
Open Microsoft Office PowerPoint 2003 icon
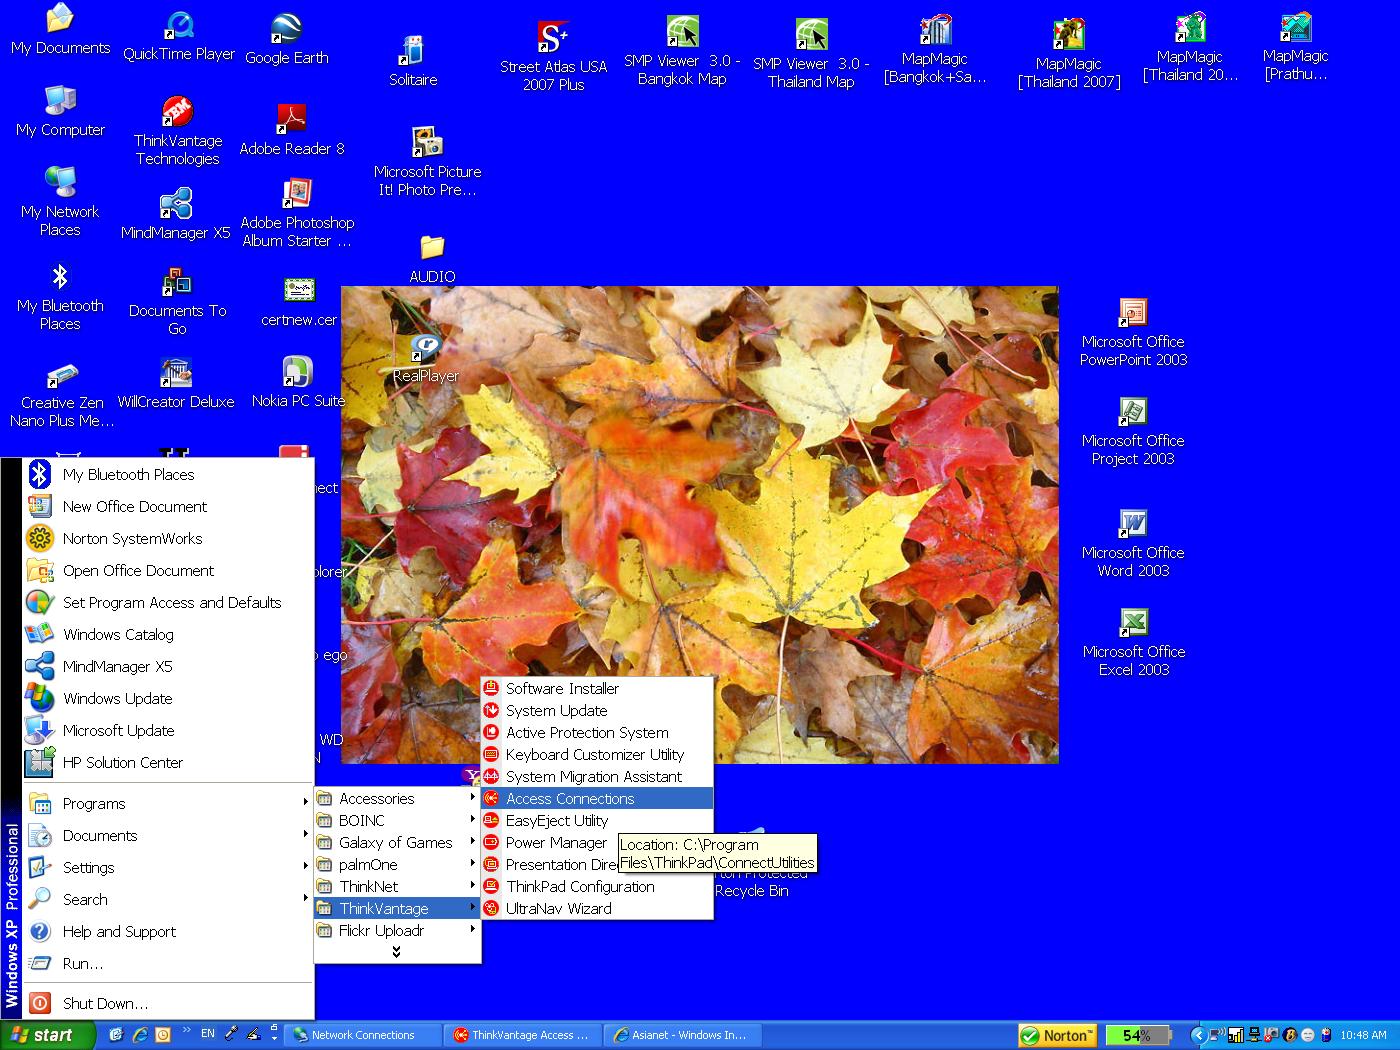coord(1133,333)
